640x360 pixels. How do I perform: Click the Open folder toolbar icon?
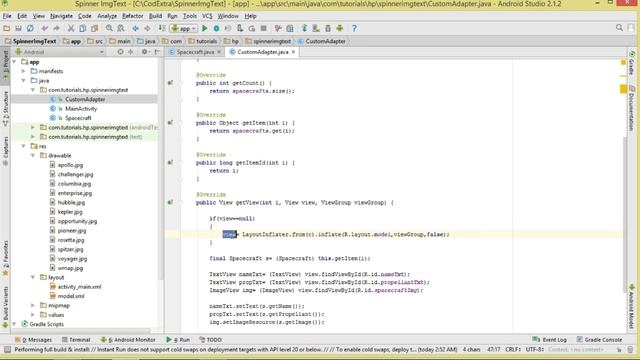(x=7, y=28)
